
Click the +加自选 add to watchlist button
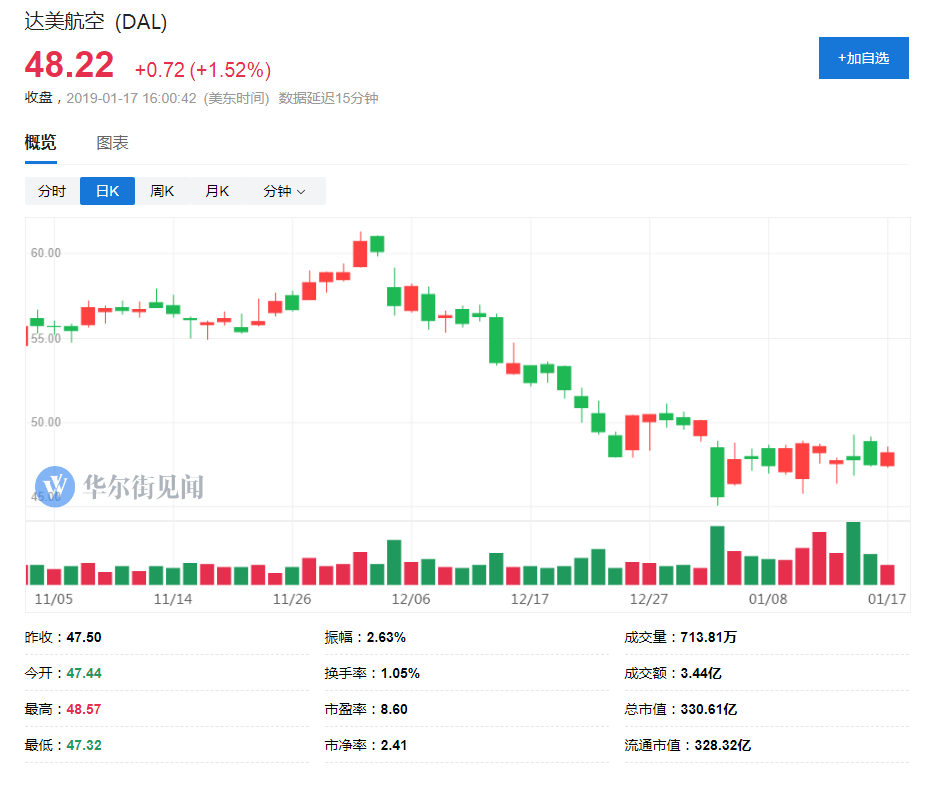863,58
